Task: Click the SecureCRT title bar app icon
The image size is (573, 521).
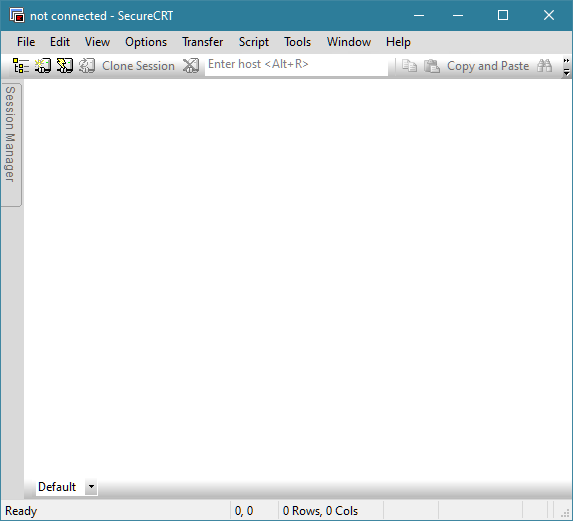Action: 17,15
